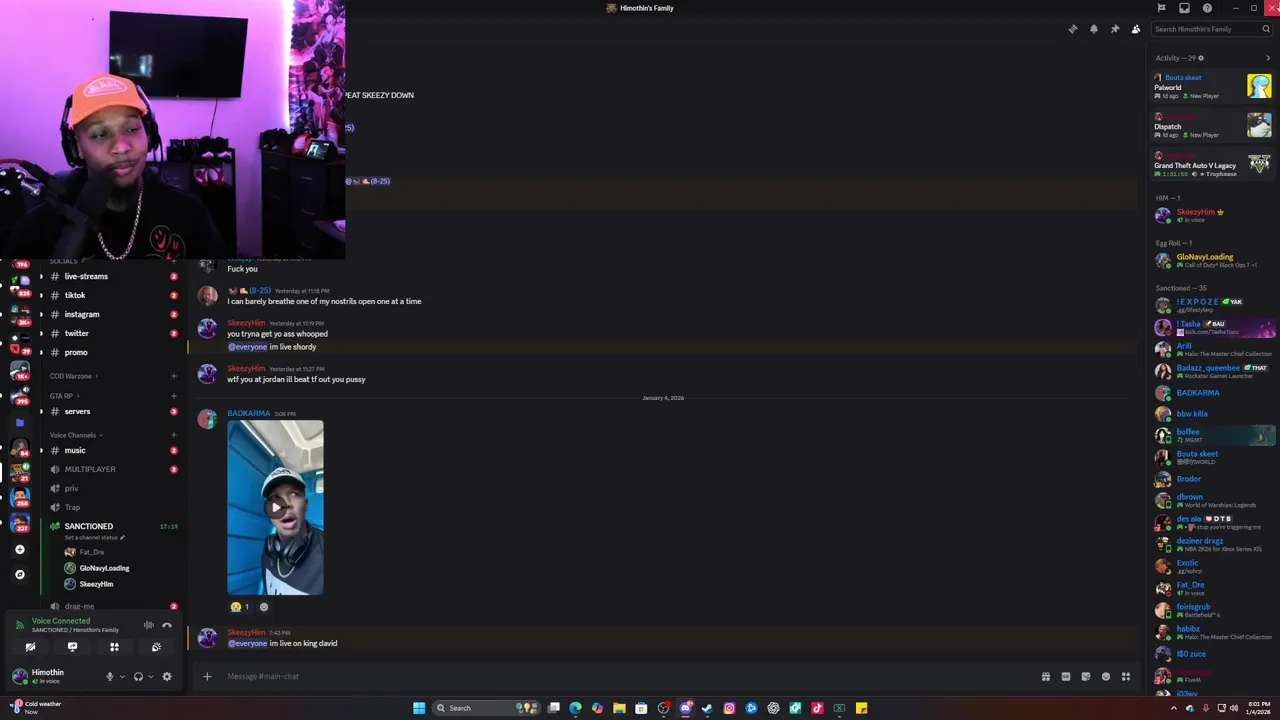1280x720 pixels.
Task: Open microphone input options arrow
Action: 122,677
